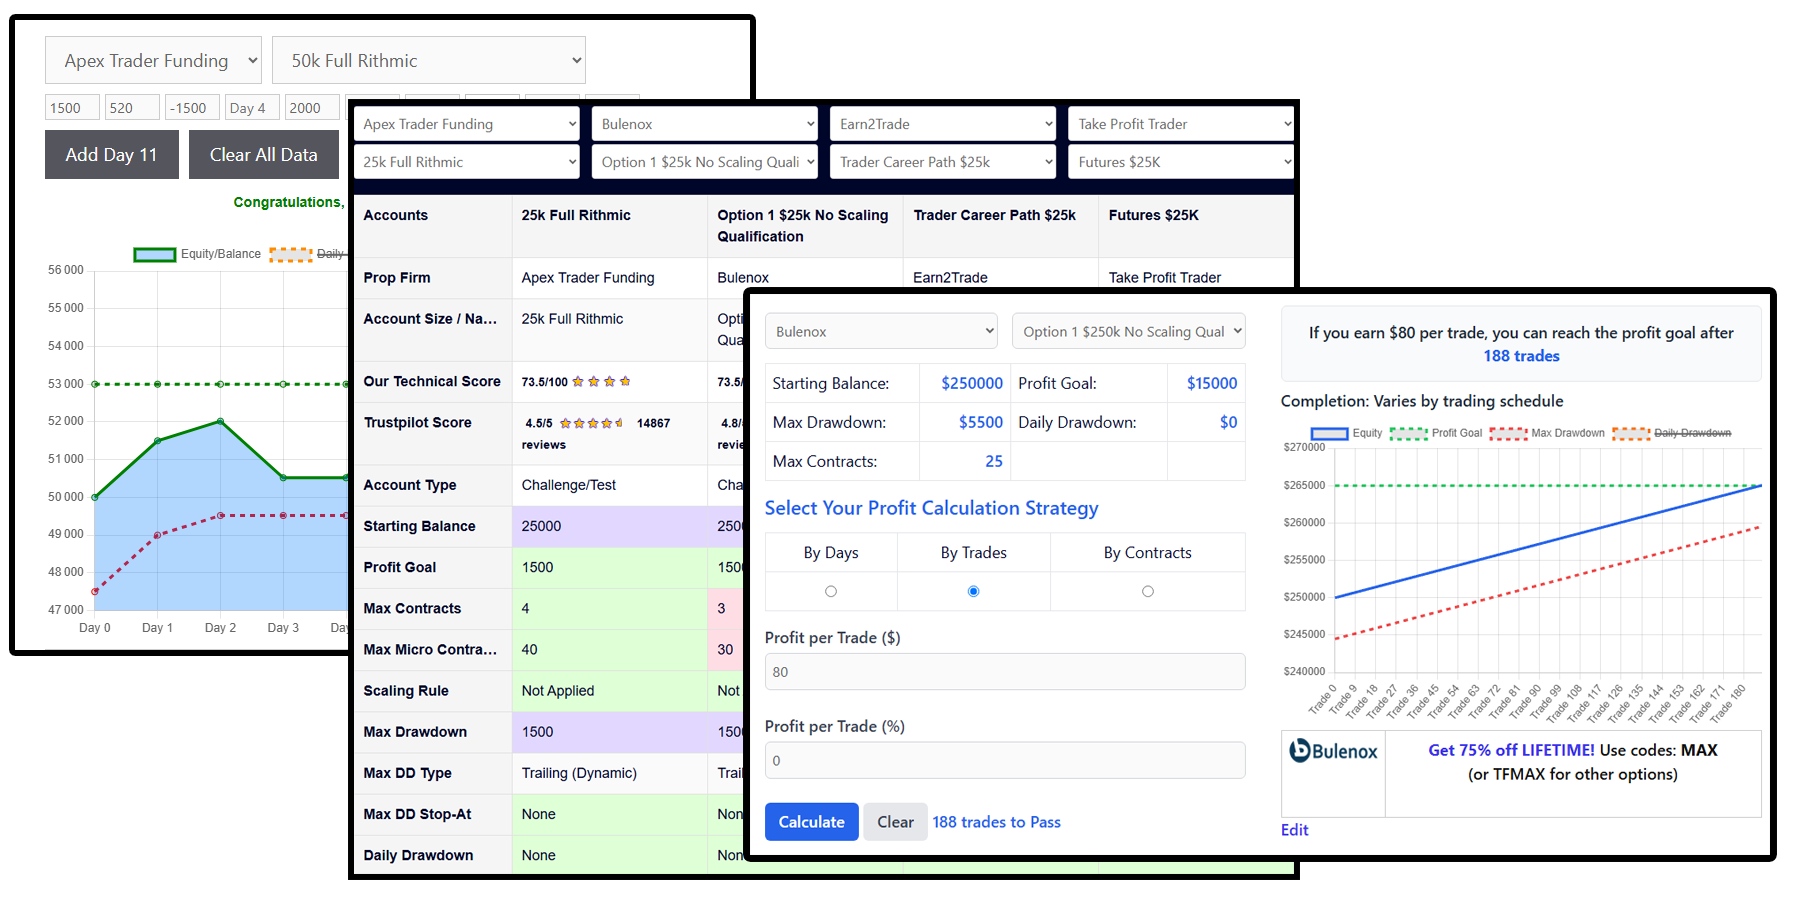Click the Profit per Trade (%) input field
This screenshot has height=897, width=1797.
[x=1005, y=760]
